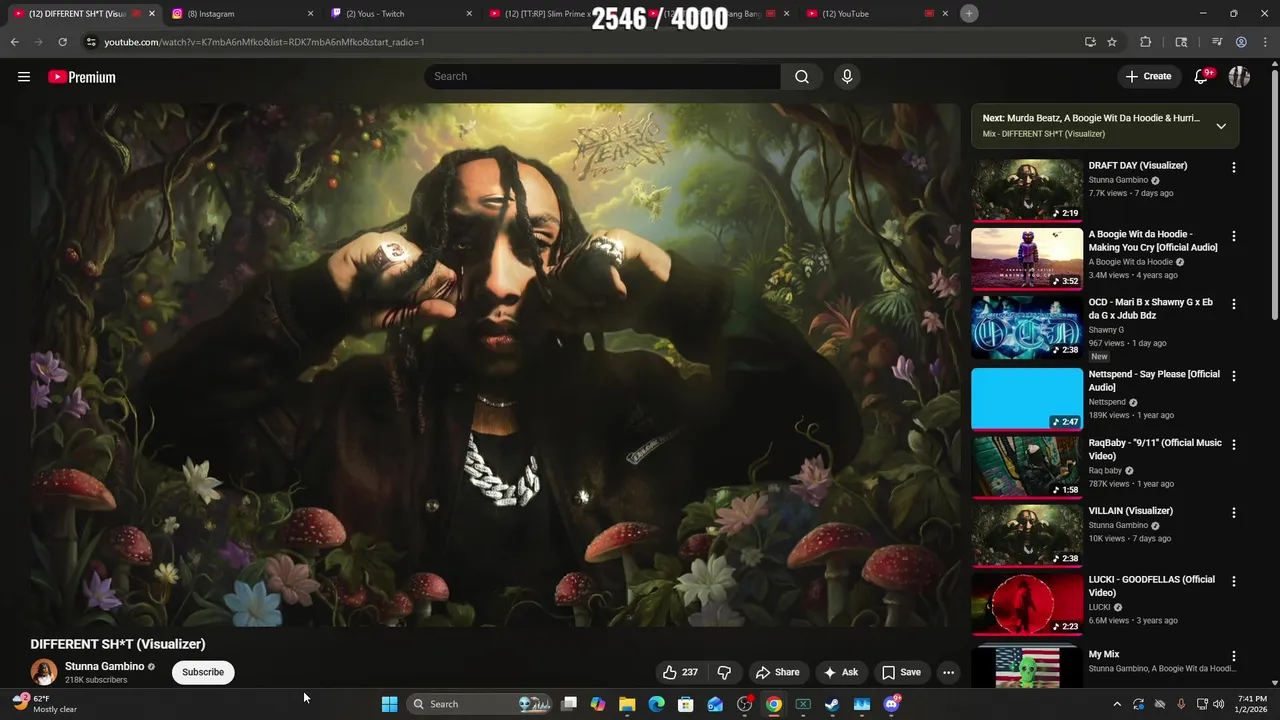Open options menu for LUCKI GOODFELLAS

(x=1233, y=581)
